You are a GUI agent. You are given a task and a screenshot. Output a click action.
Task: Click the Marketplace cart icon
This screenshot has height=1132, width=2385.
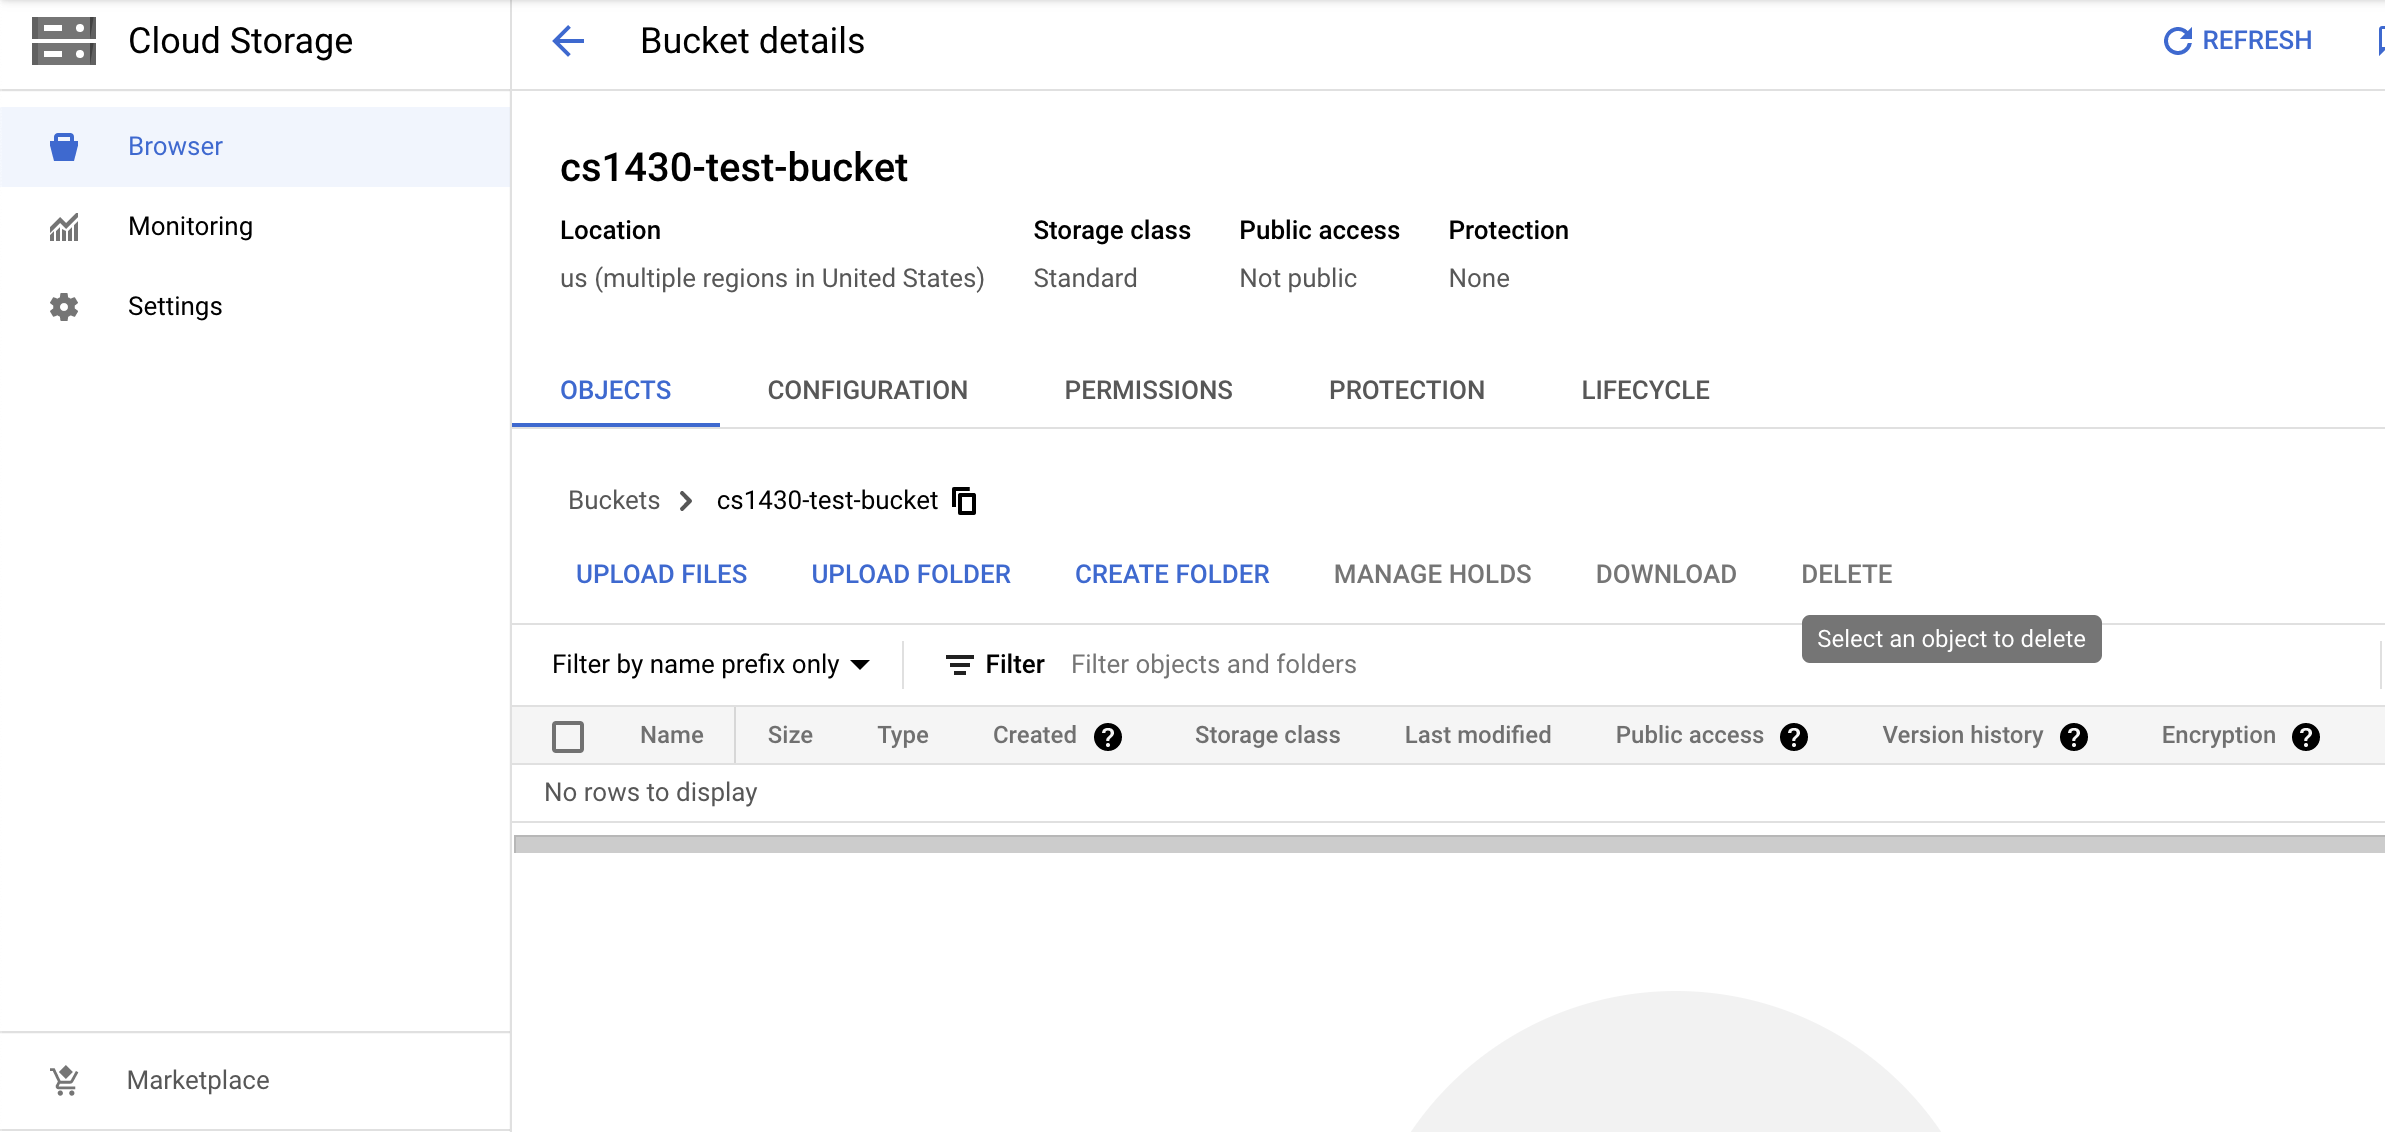[64, 1080]
